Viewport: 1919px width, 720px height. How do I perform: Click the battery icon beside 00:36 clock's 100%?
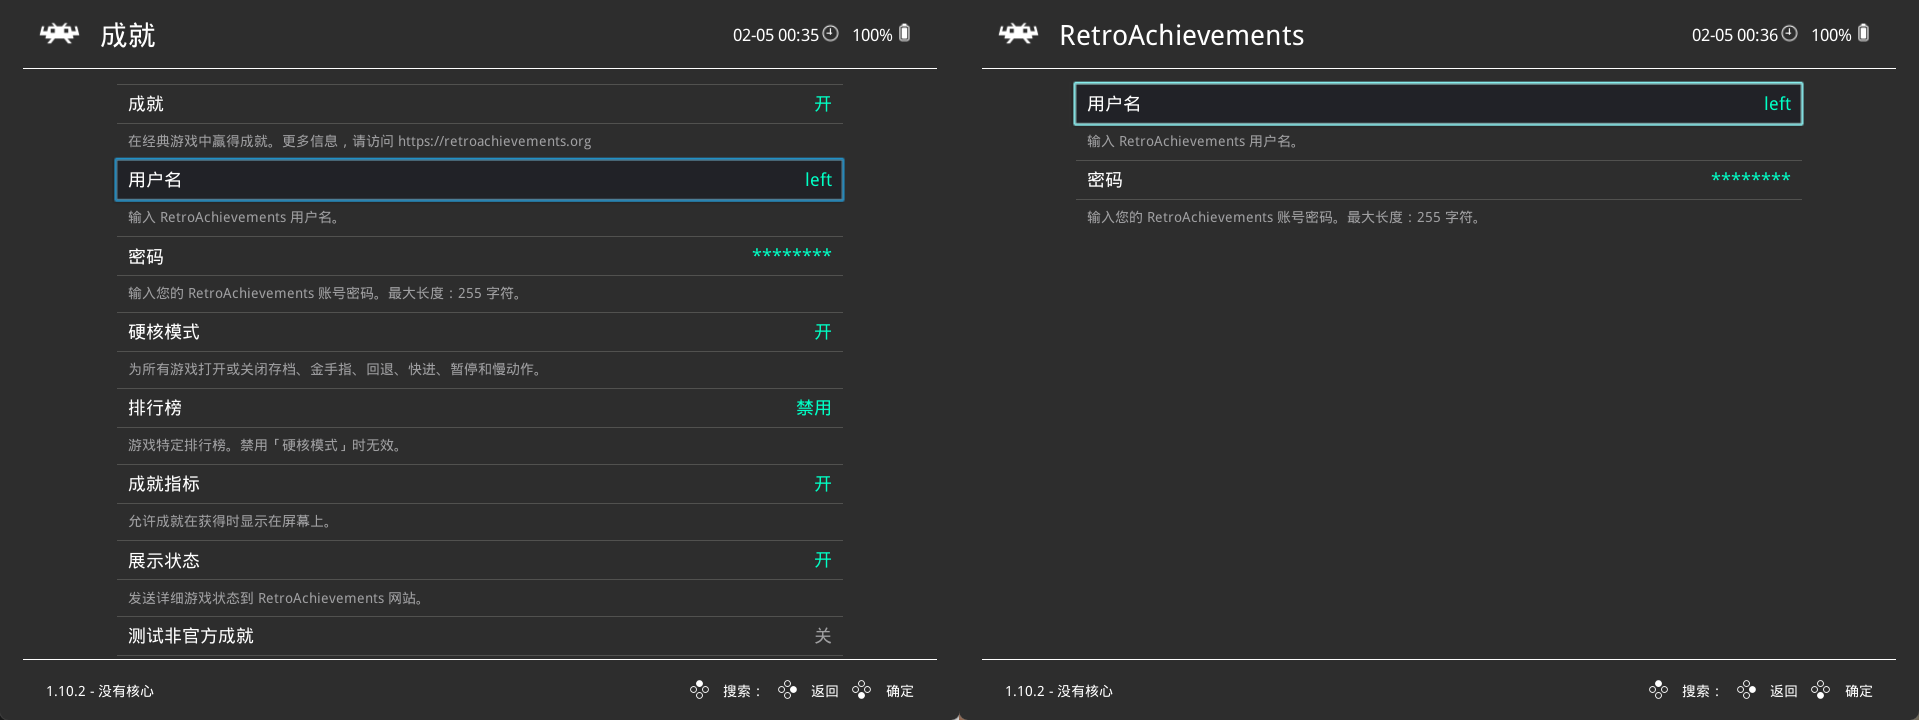pos(1863,34)
